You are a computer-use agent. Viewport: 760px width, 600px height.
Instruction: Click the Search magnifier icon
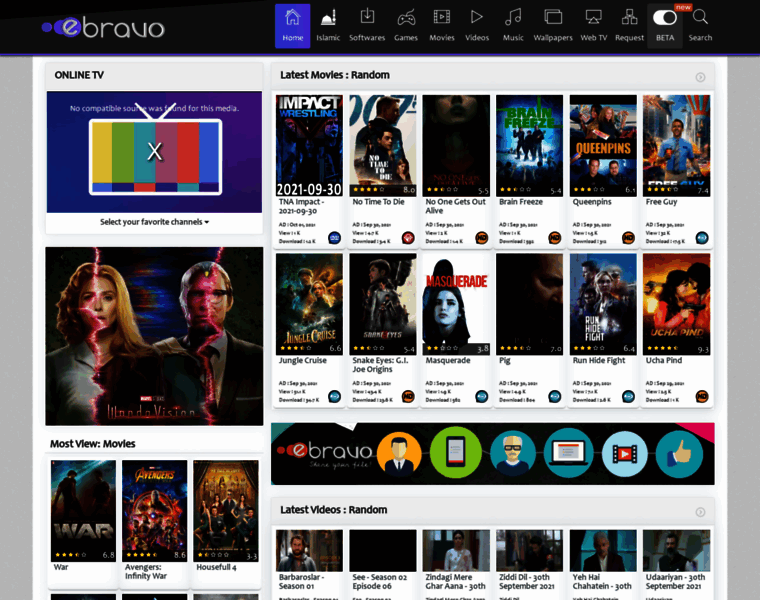pyautogui.click(x=700, y=18)
